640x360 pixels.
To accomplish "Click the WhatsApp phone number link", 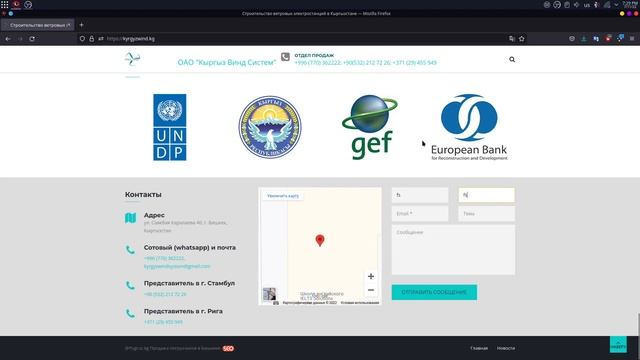I will pyautogui.click(x=164, y=258).
